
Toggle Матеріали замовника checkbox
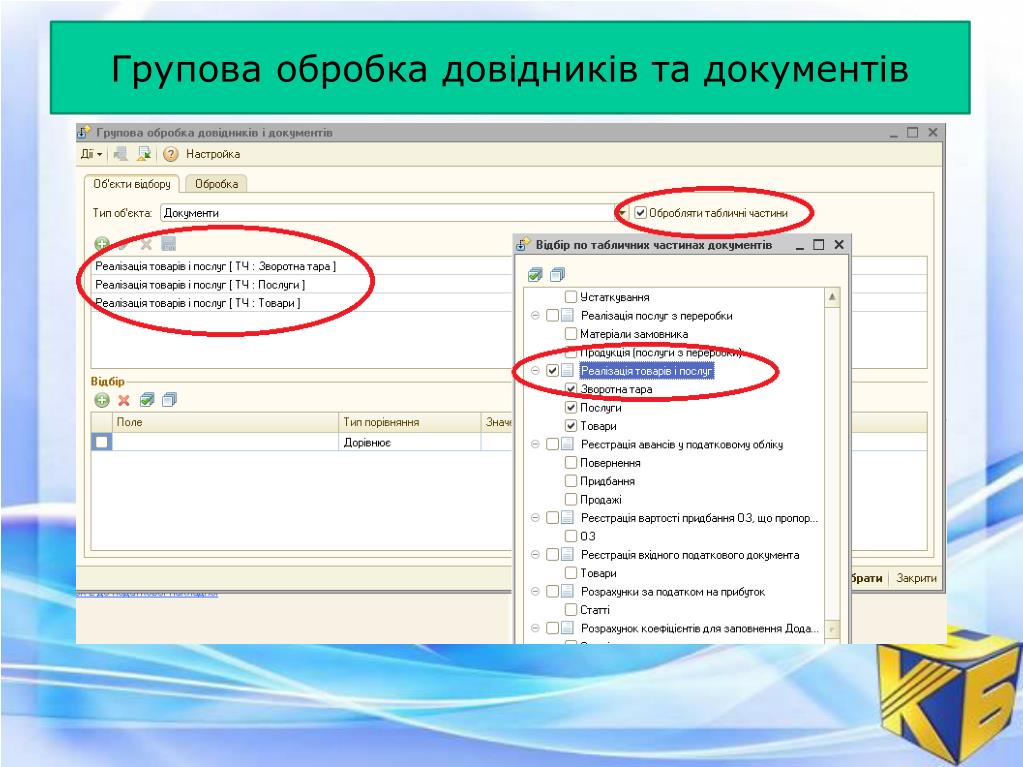pyautogui.click(x=571, y=334)
